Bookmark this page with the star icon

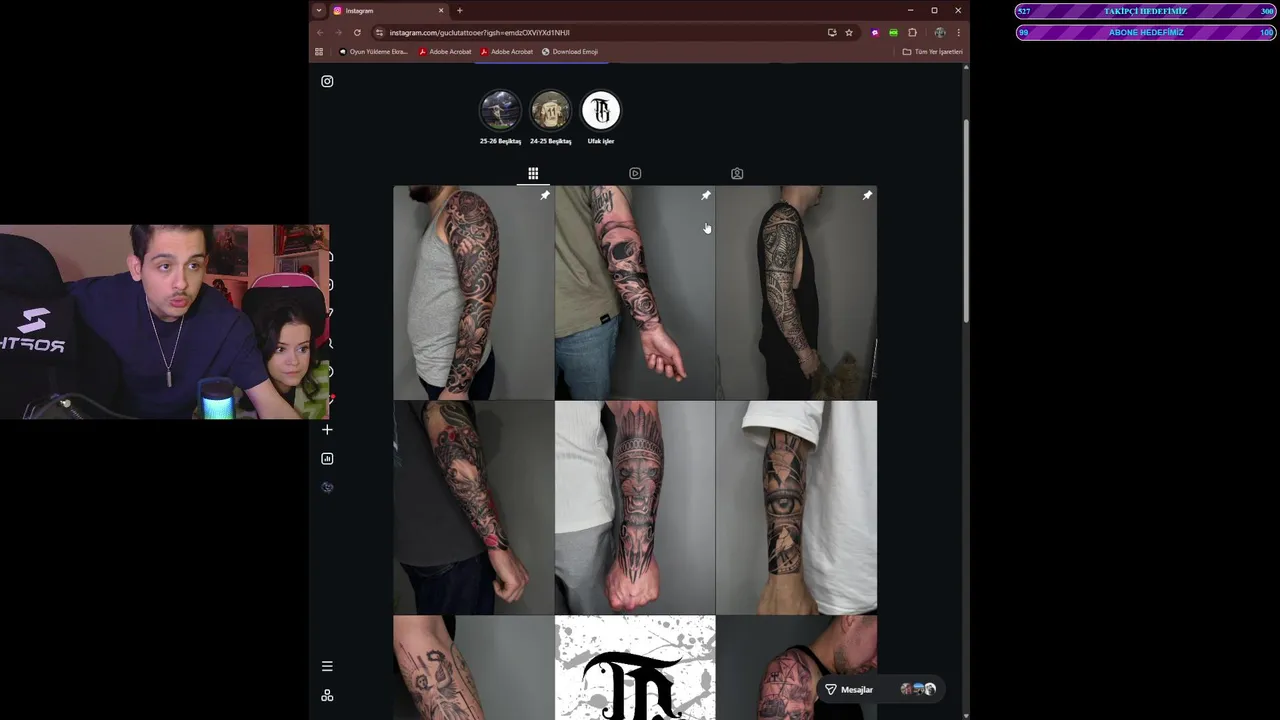(849, 33)
